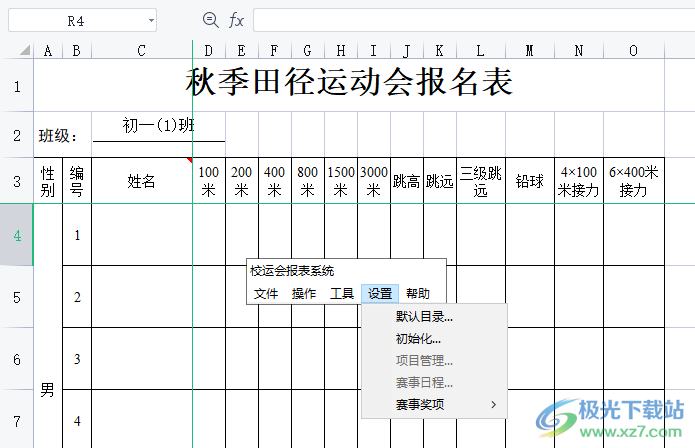Select column C header
The height and width of the screenshot is (448, 695).
(x=141, y=51)
